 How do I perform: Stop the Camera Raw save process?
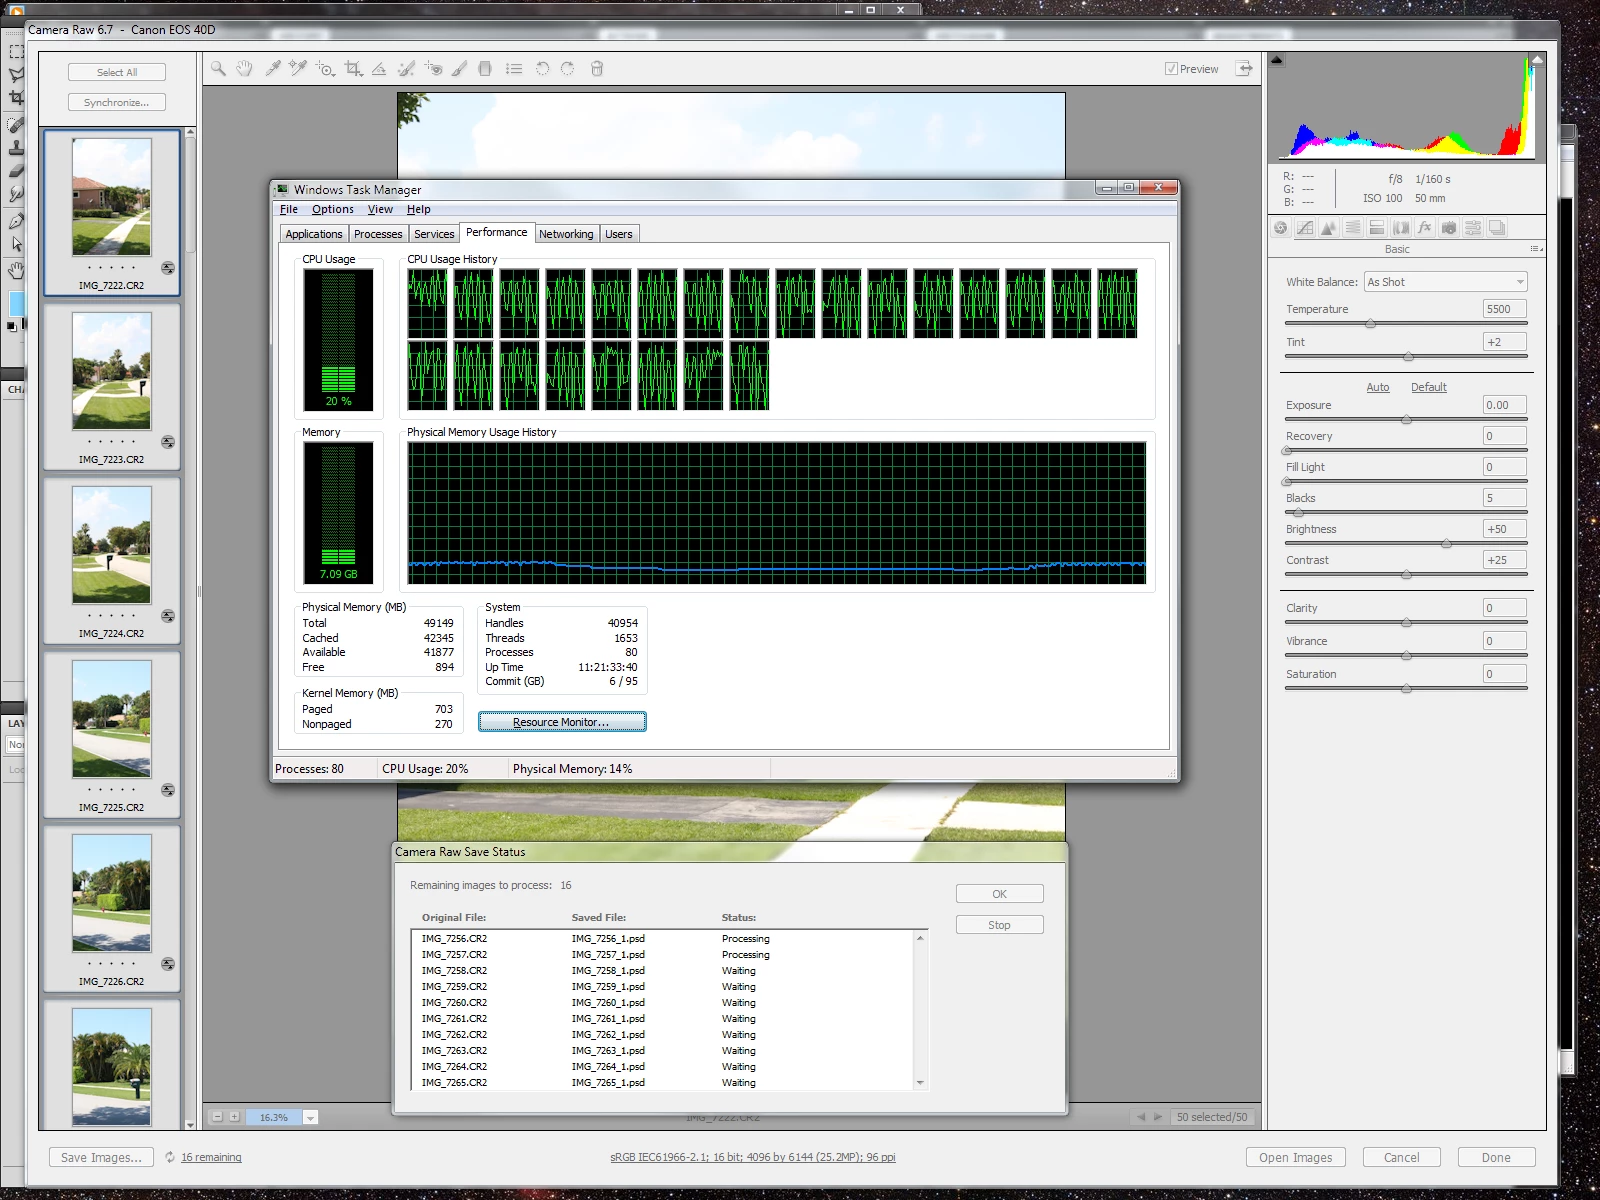point(999,925)
